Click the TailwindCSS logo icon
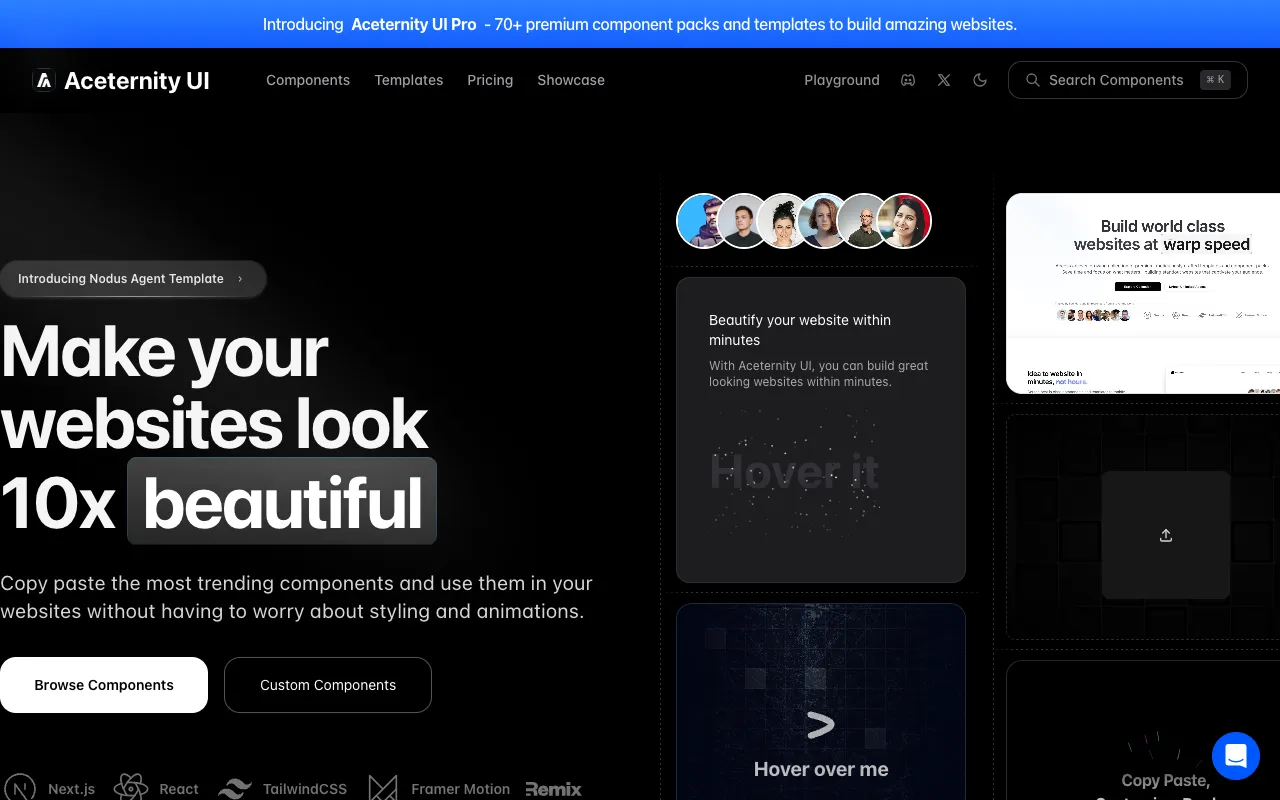This screenshot has width=1280, height=800. click(235, 788)
